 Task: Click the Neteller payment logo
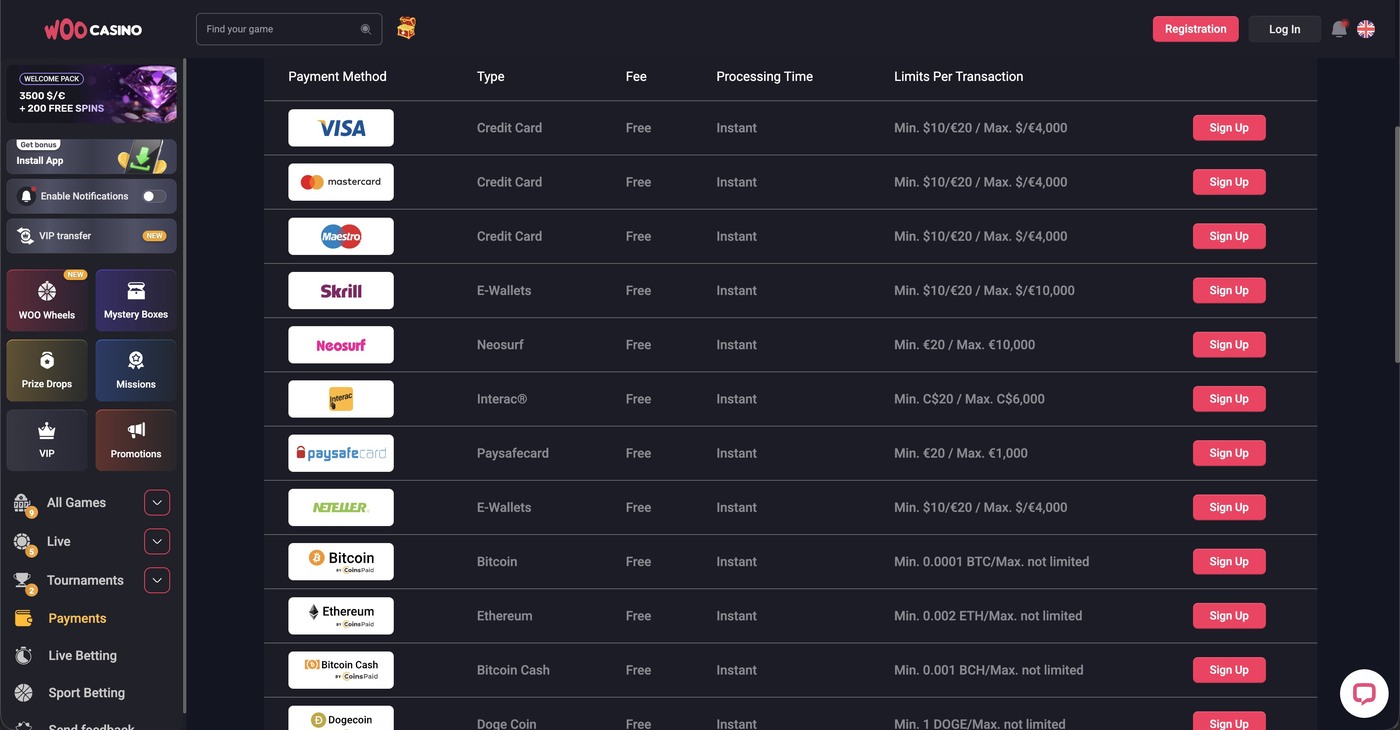point(341,507)
